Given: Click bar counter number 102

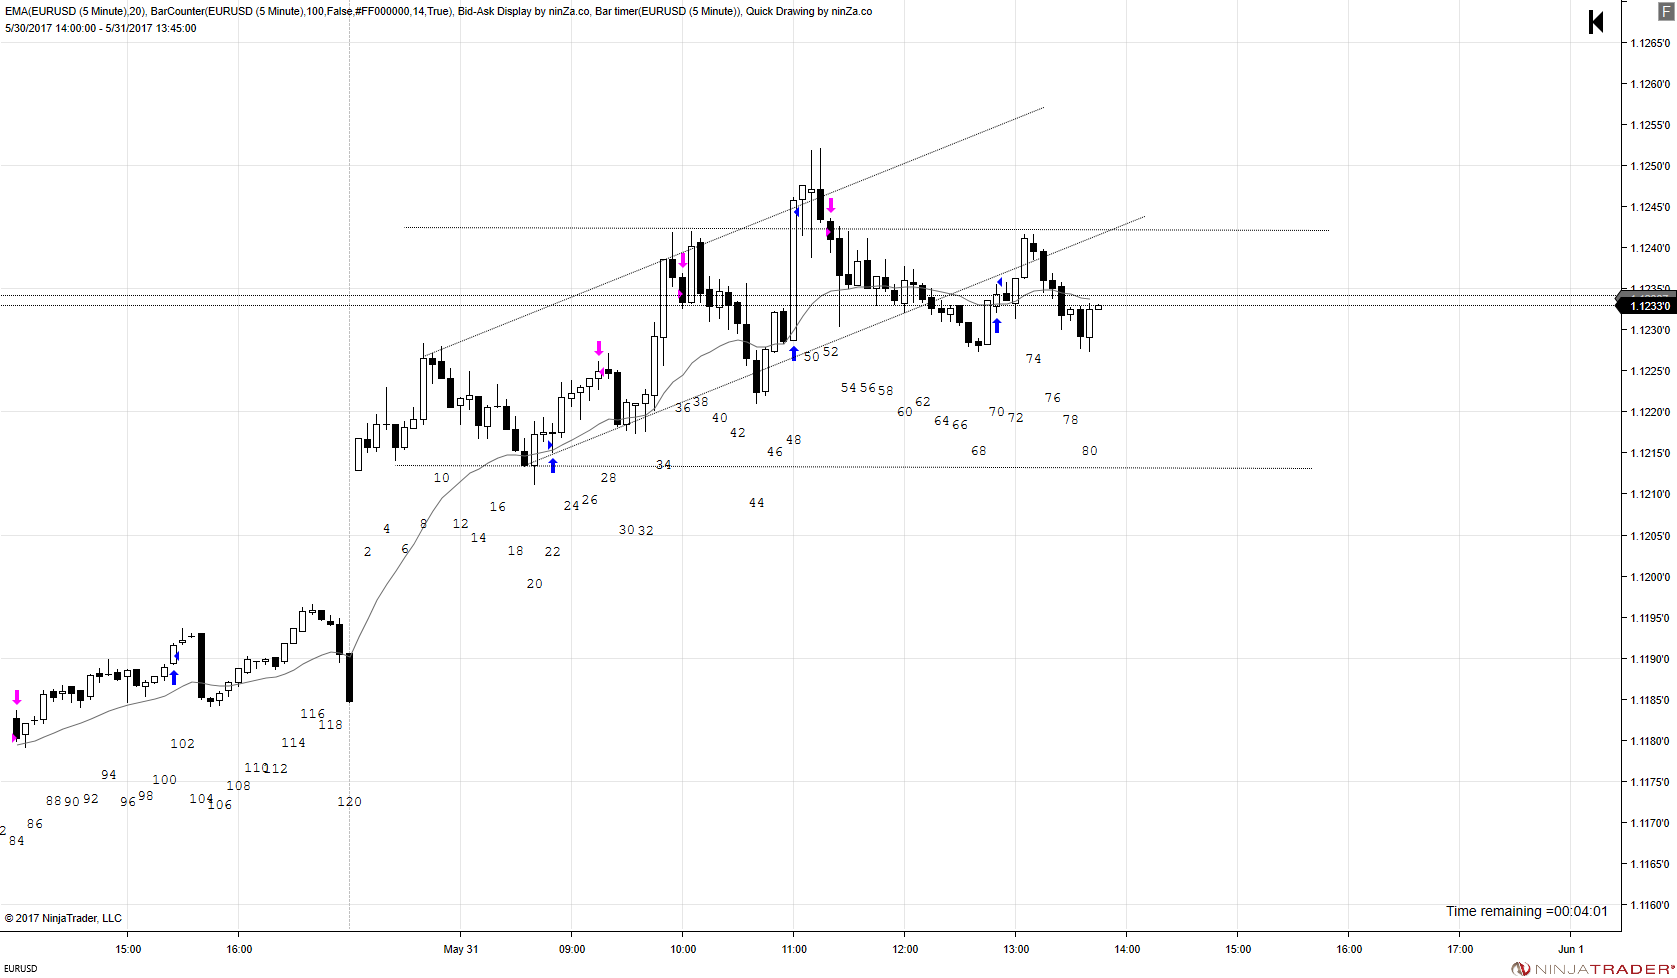Looking at the screenshot, I should [182, 744].
